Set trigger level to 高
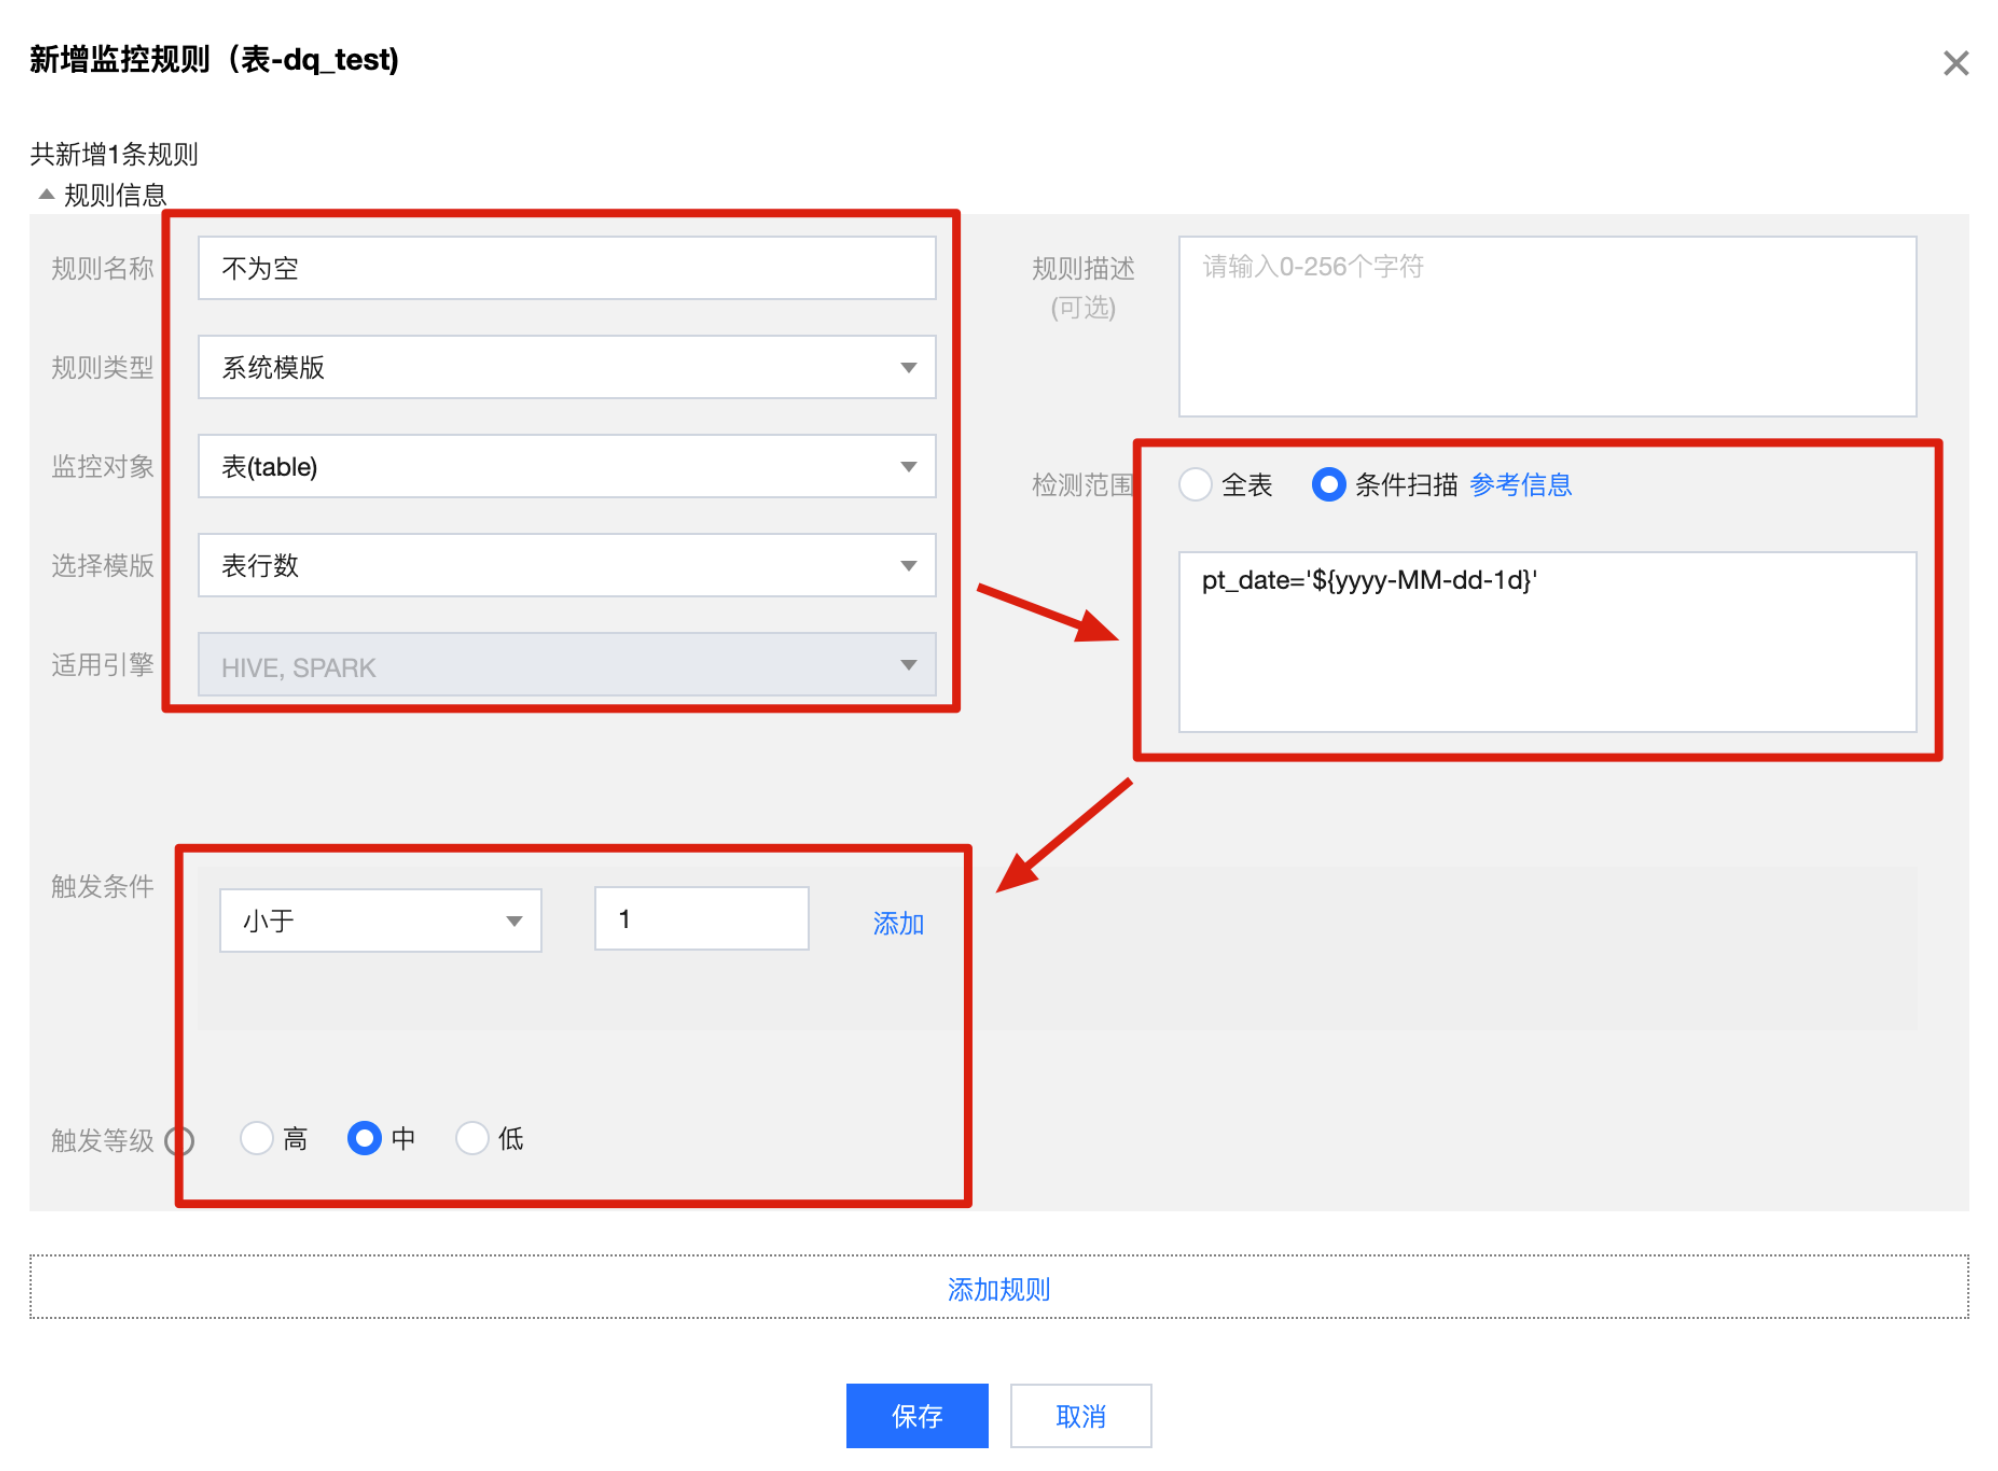The image size is (1998, 1471). (257, 1138)
